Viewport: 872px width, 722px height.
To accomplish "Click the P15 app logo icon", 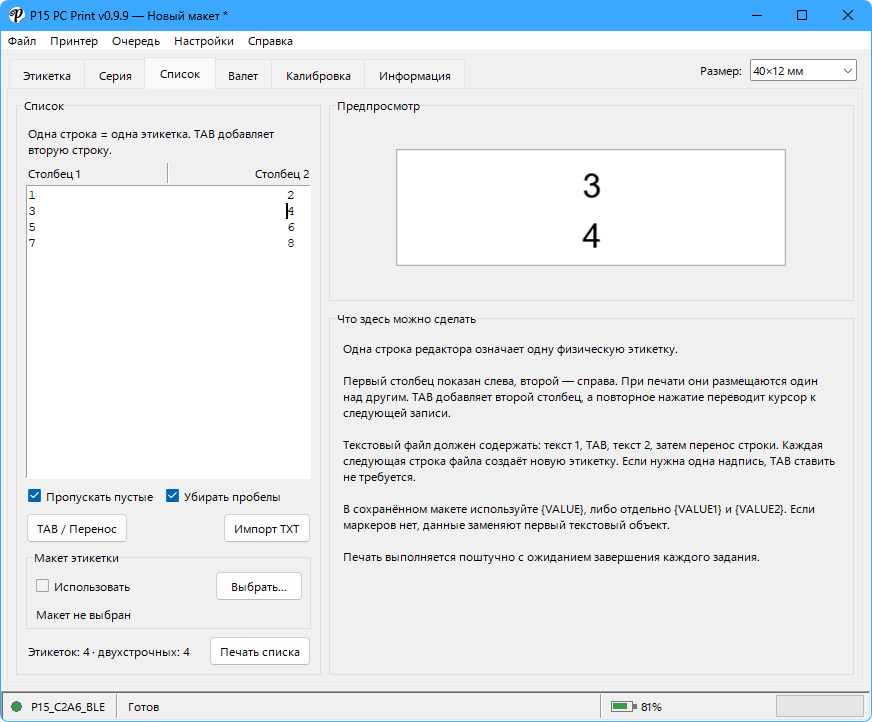I will pyautogui.click(x=16, y=15).
